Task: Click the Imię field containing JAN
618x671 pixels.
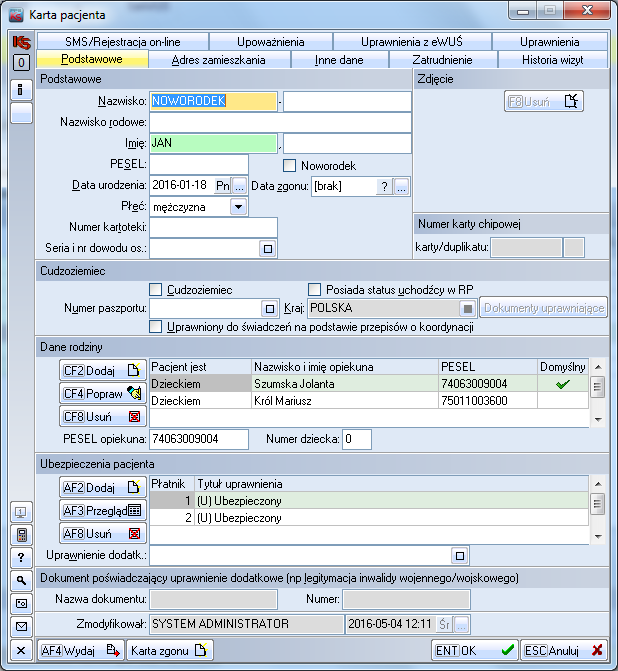Action: (x=214, y=143)
